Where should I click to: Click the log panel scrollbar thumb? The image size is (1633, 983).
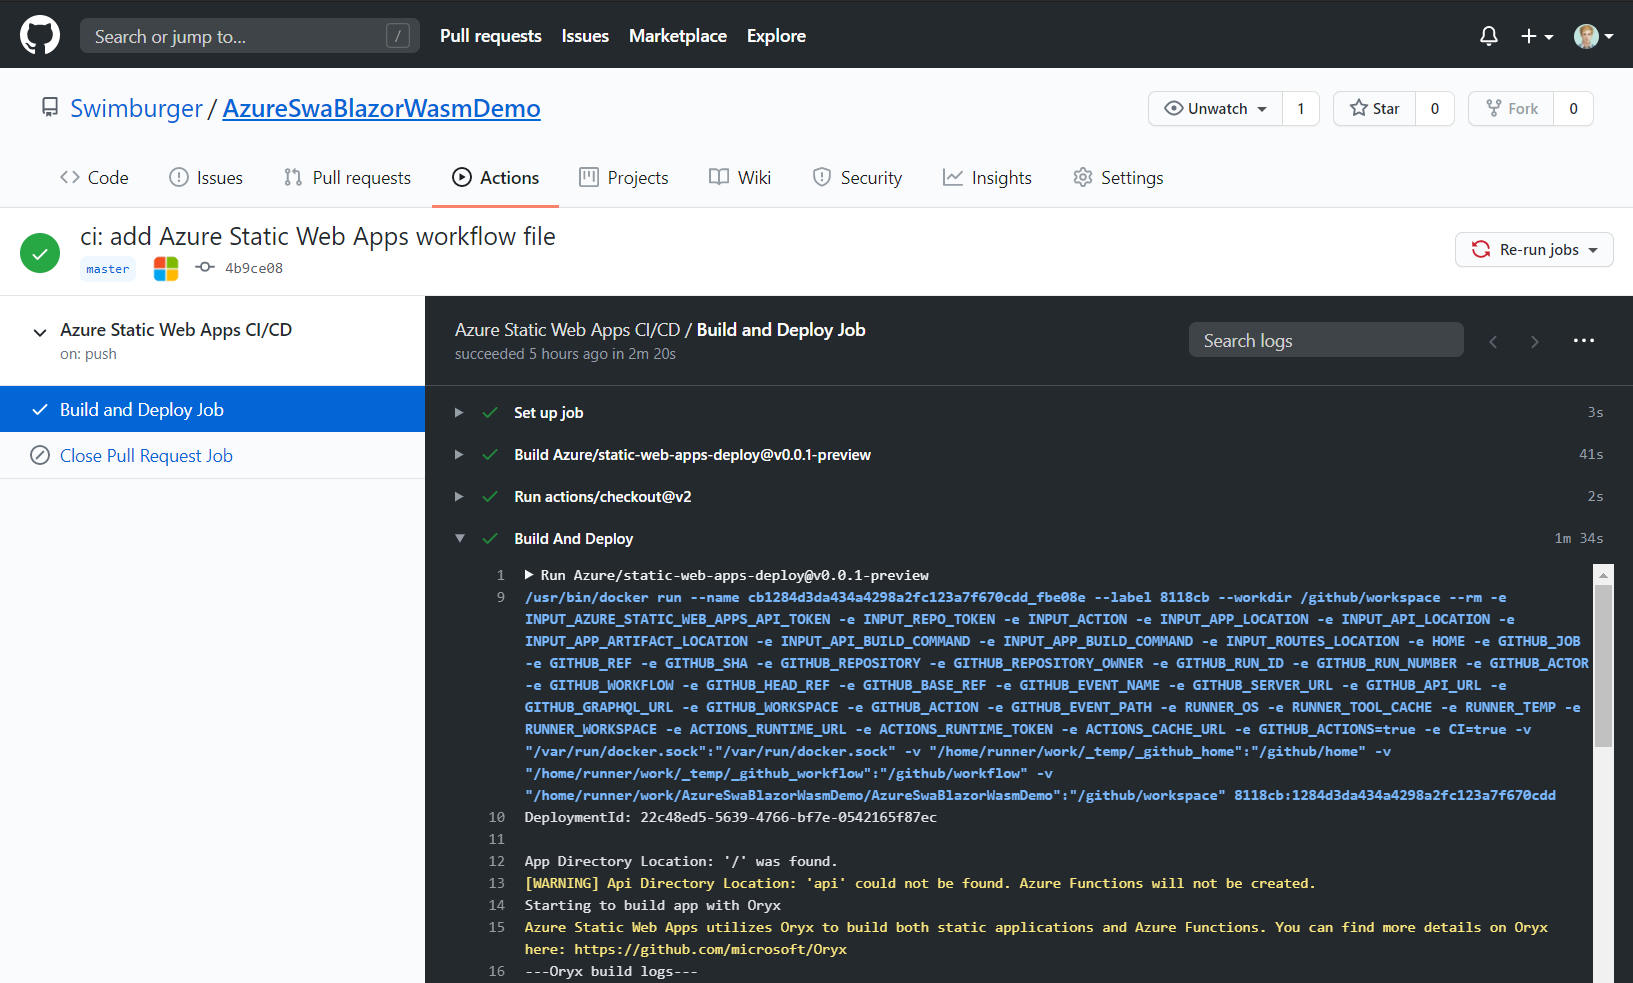[1604, 666]
